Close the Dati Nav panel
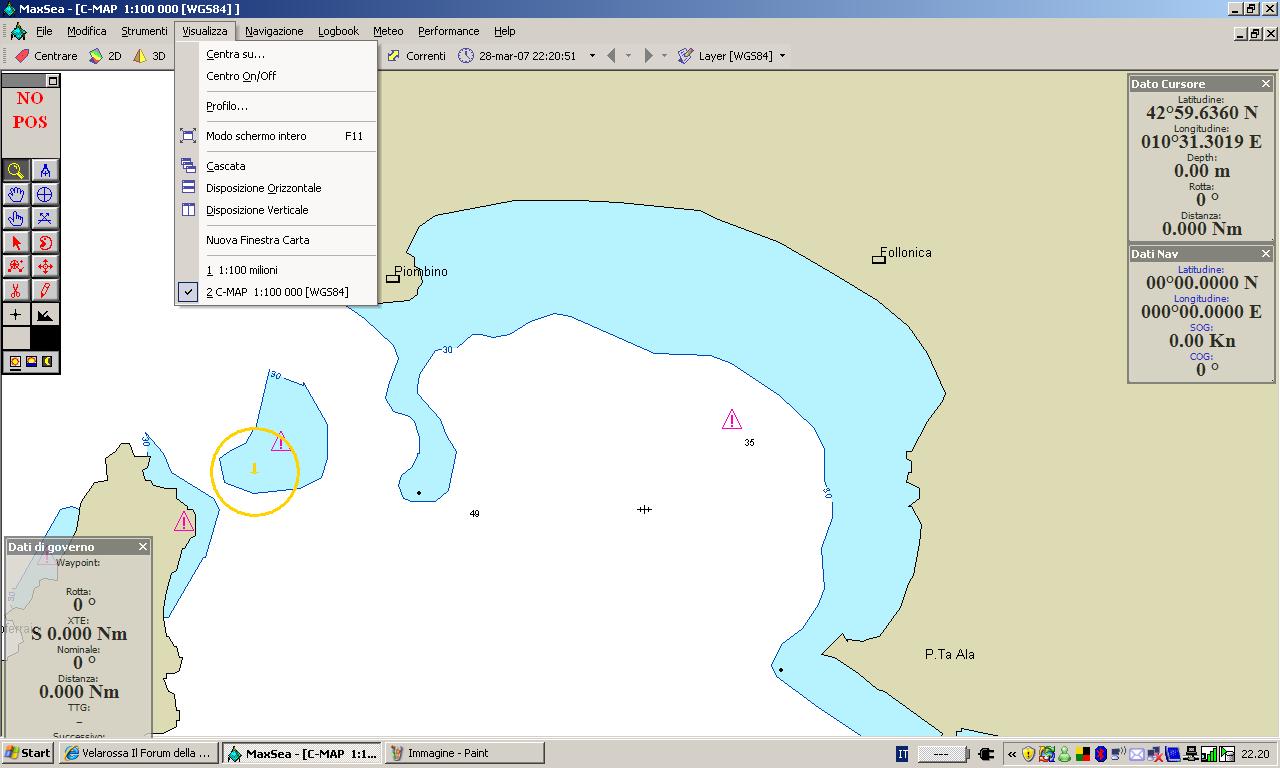Screen dimensions: 1280x768 click(1265, 254)
